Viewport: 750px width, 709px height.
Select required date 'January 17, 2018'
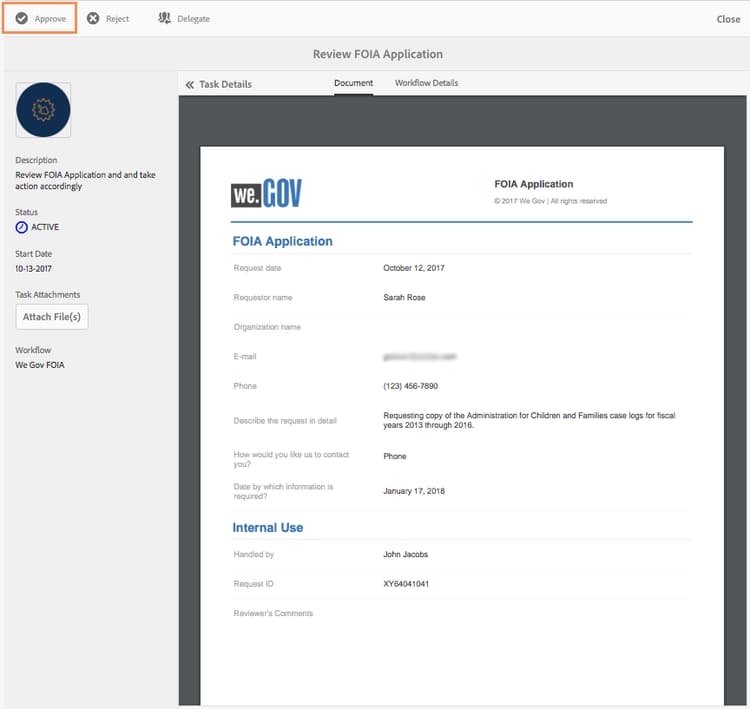pyautogui.click(x=414, y=491)
